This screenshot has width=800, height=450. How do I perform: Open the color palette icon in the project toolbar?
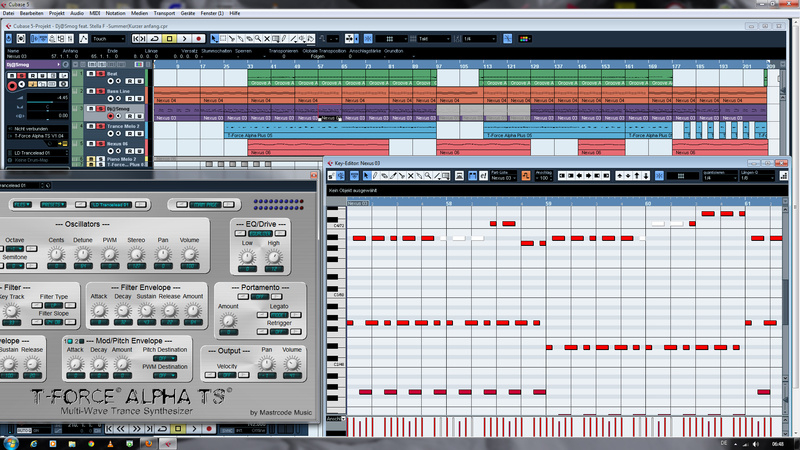[524, 39]
